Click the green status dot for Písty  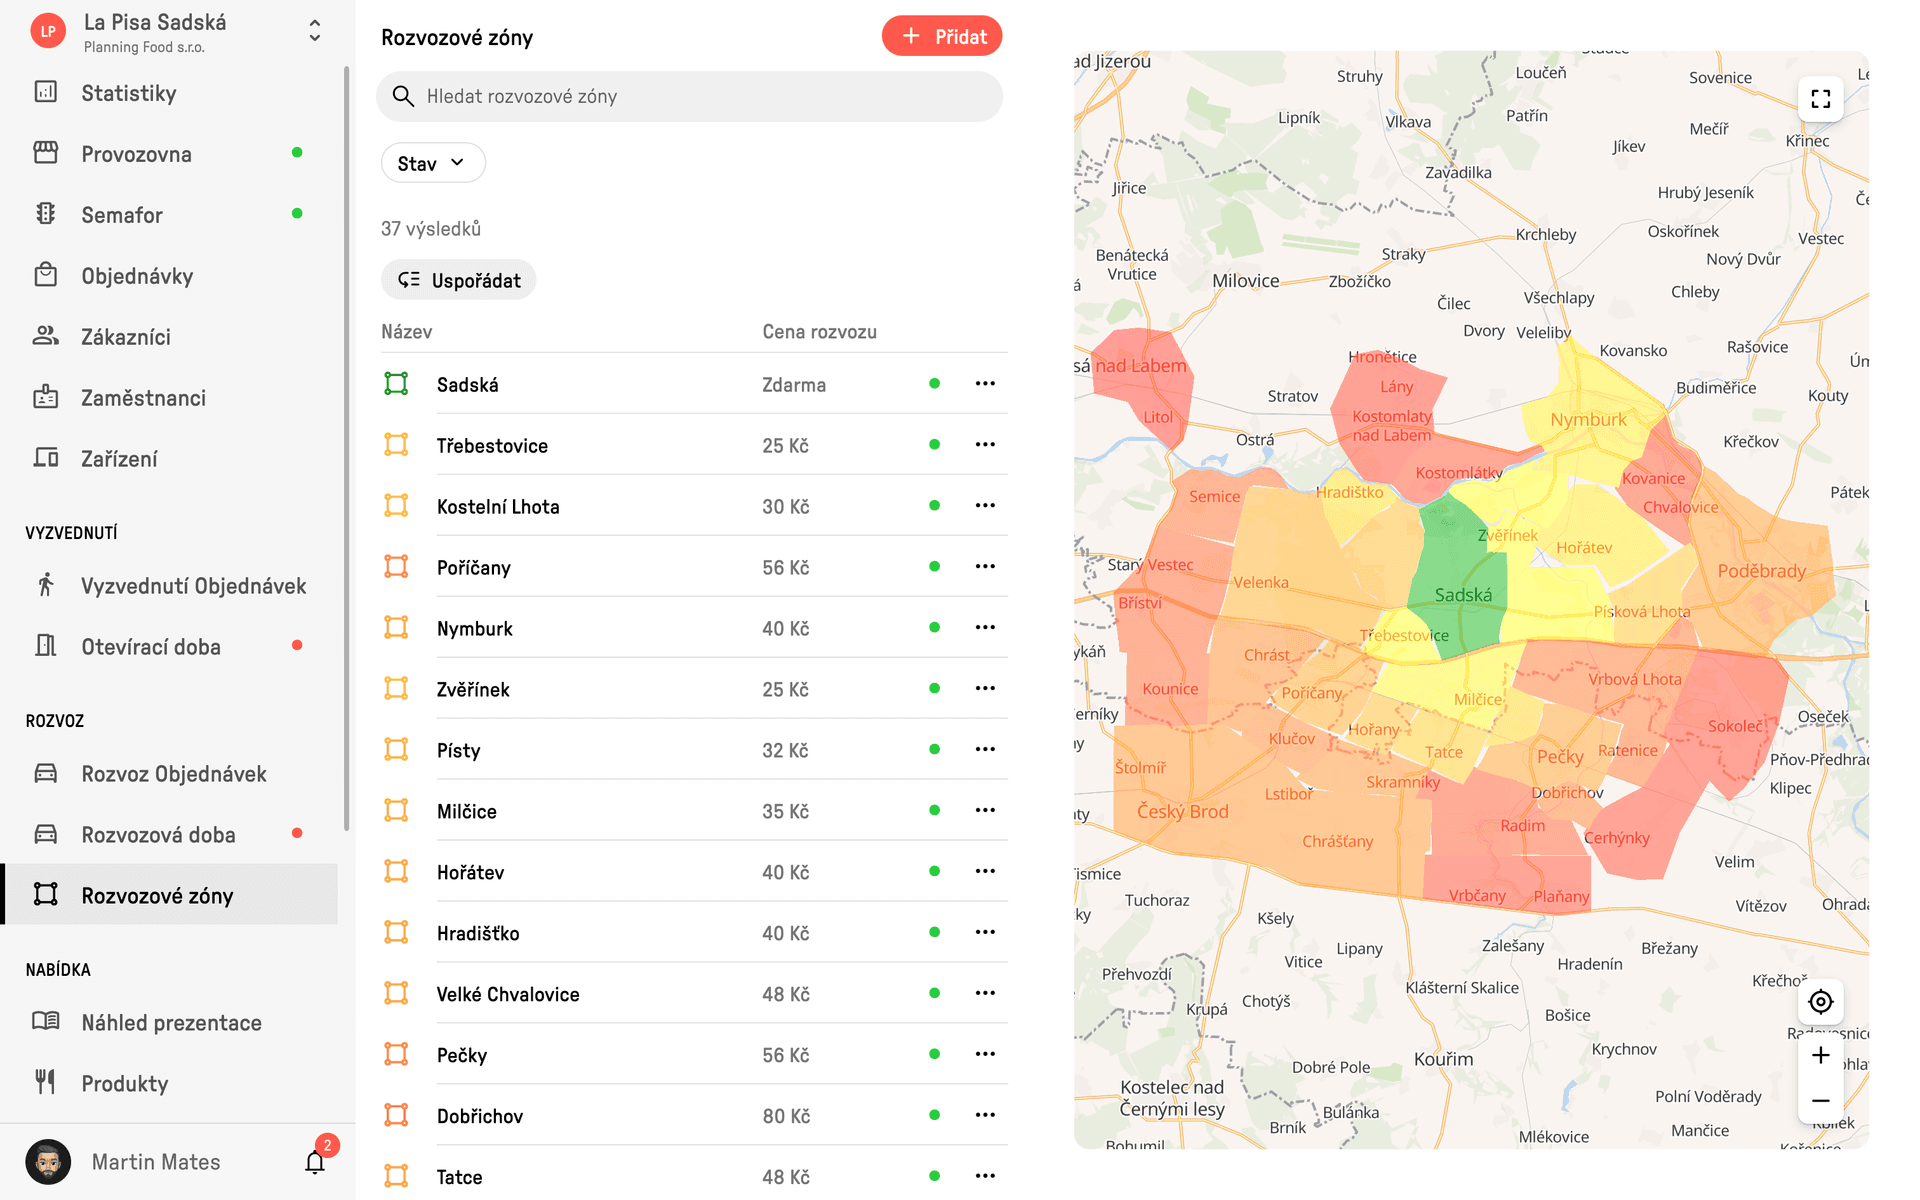(934, 750)
